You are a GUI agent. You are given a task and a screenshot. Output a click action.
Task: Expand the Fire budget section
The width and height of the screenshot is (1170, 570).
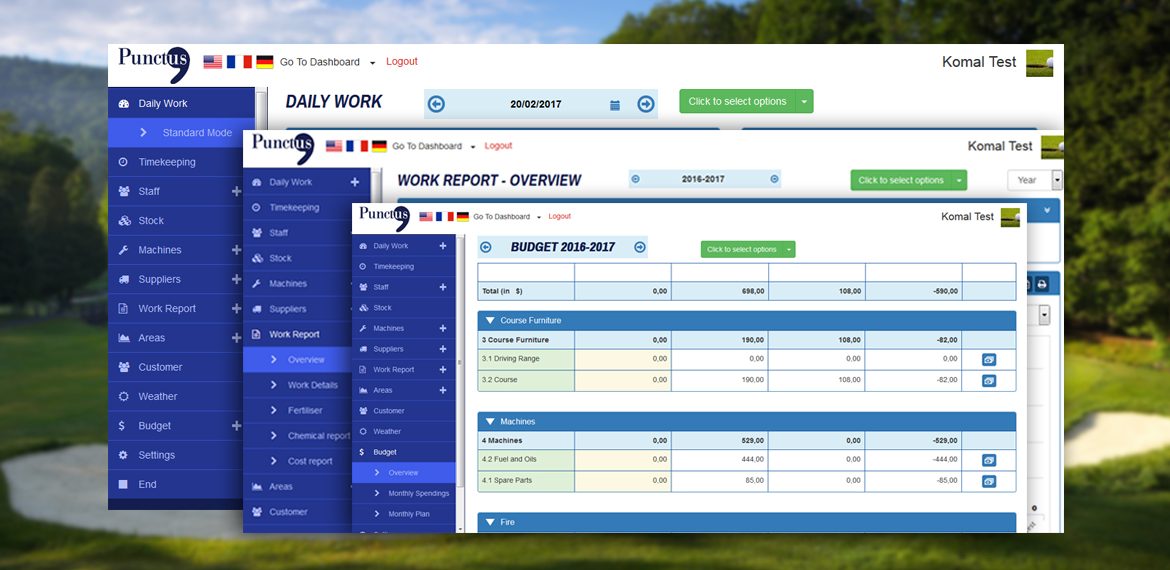click(490, 522)
